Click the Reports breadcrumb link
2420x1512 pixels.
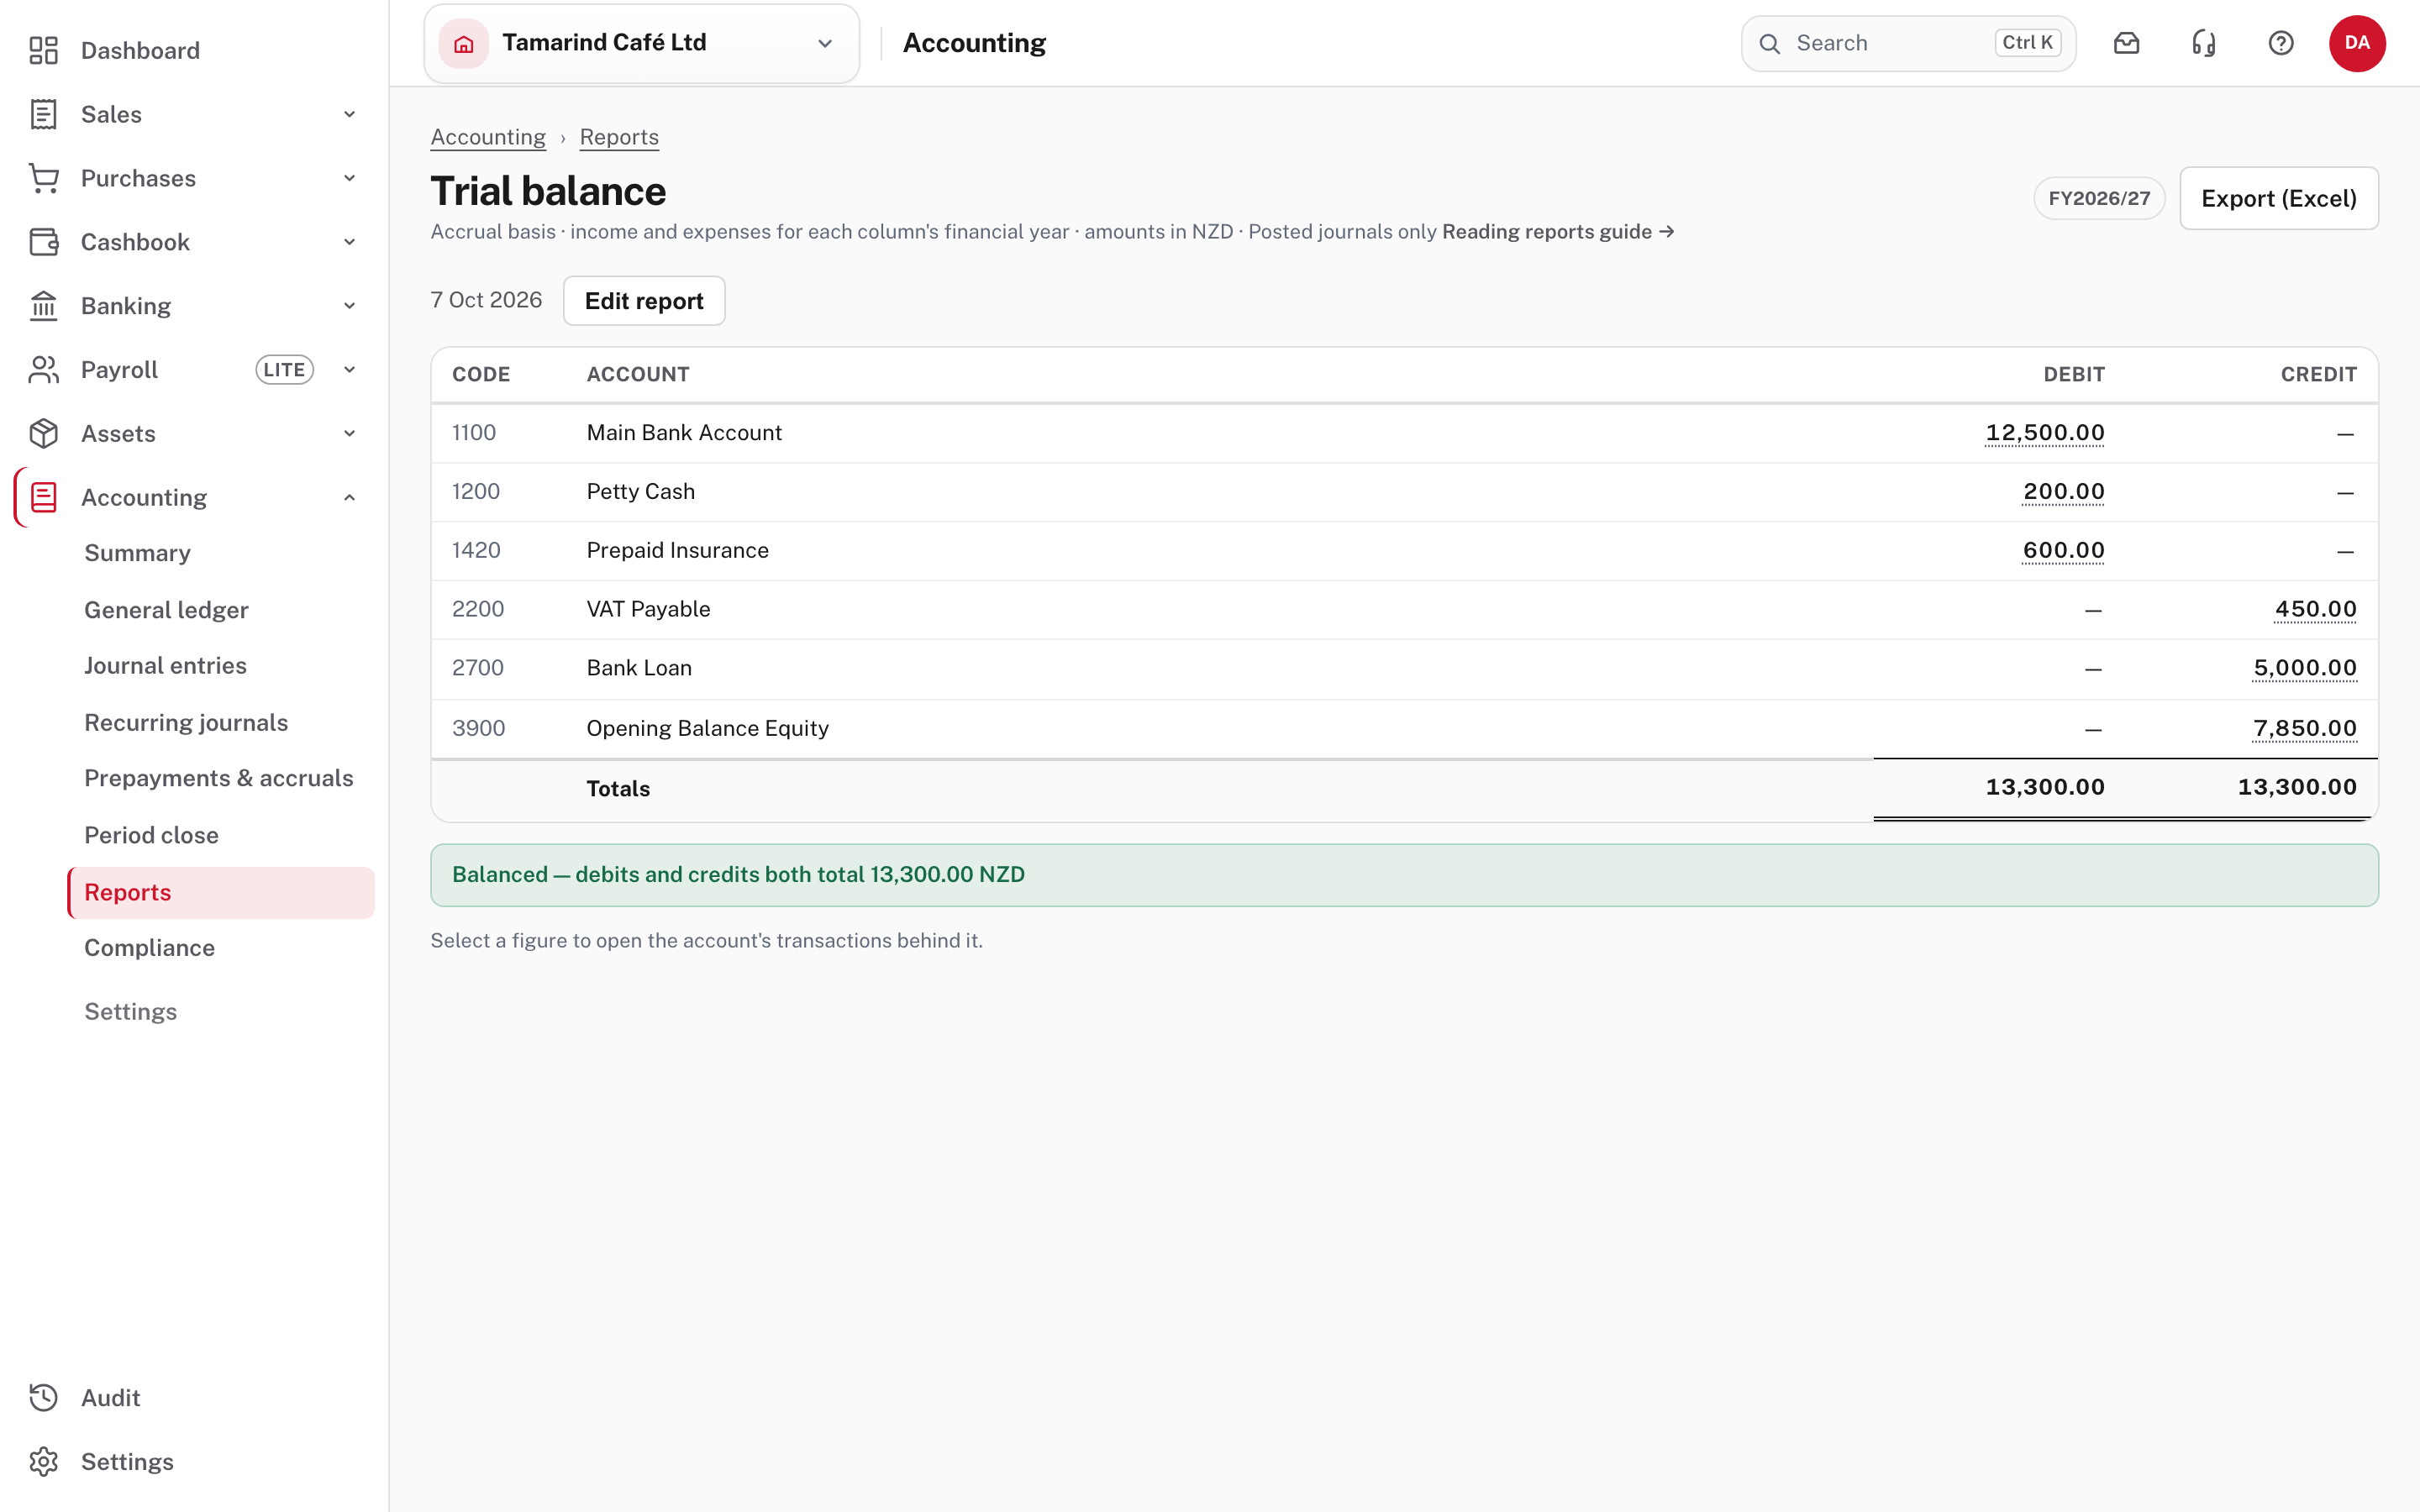click(619, 137)
